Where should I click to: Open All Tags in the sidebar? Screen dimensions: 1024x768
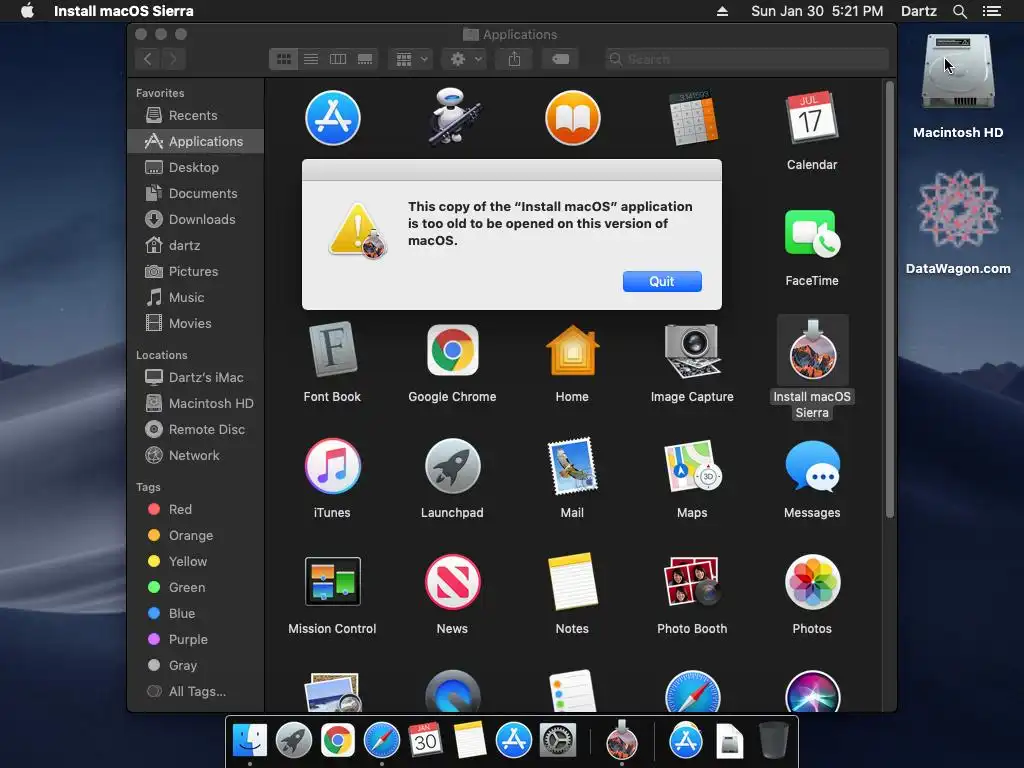[195, 692]
